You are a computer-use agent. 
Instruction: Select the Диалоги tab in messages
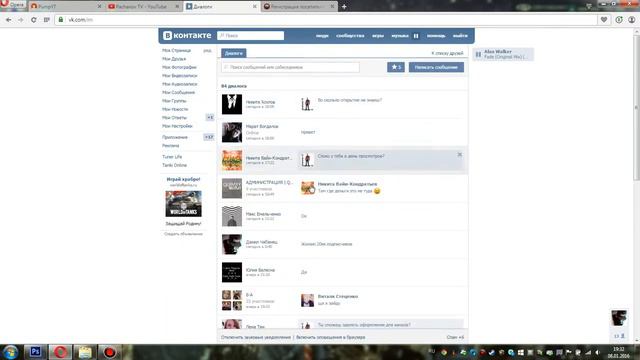tap(233, 53)
